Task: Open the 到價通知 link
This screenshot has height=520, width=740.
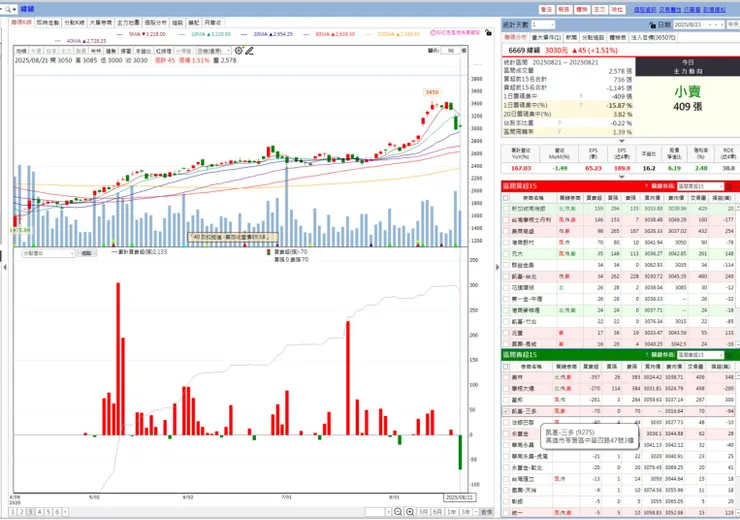Action: (714, 9)
